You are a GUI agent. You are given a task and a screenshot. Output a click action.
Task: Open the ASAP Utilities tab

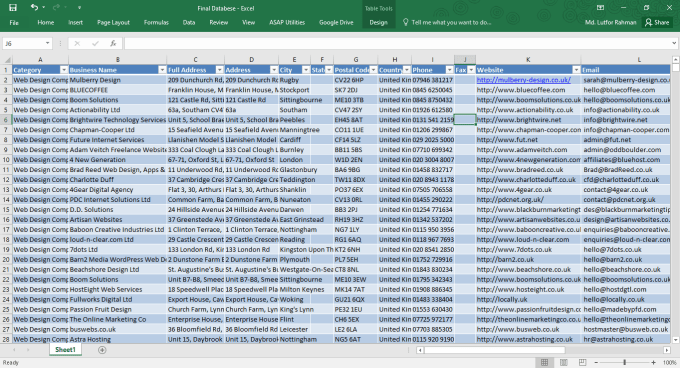(x=287, y=23)
